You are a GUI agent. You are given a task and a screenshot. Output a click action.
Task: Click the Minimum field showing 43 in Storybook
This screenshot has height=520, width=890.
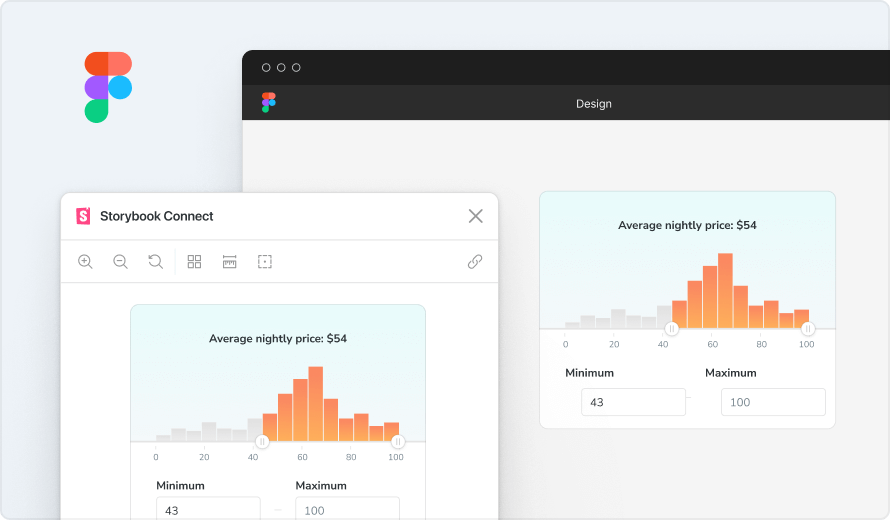tap(208, 509)
